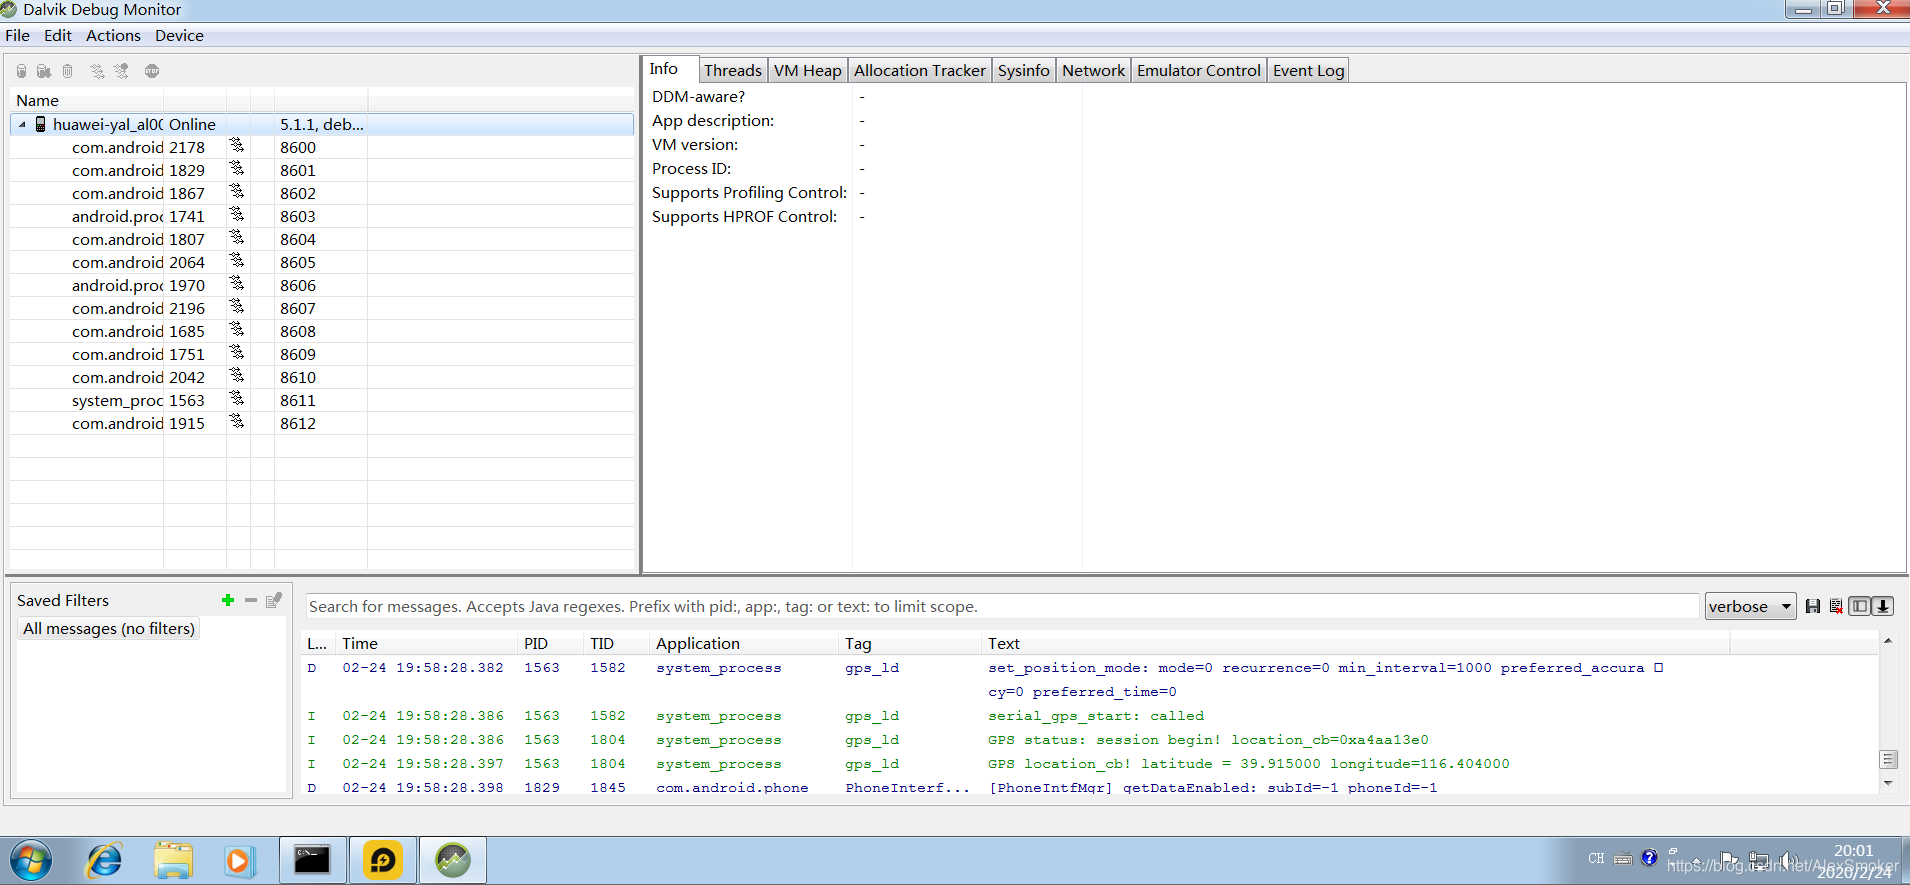Select the system_proc process 1563
1910x885 pixels.
(322, 400)
